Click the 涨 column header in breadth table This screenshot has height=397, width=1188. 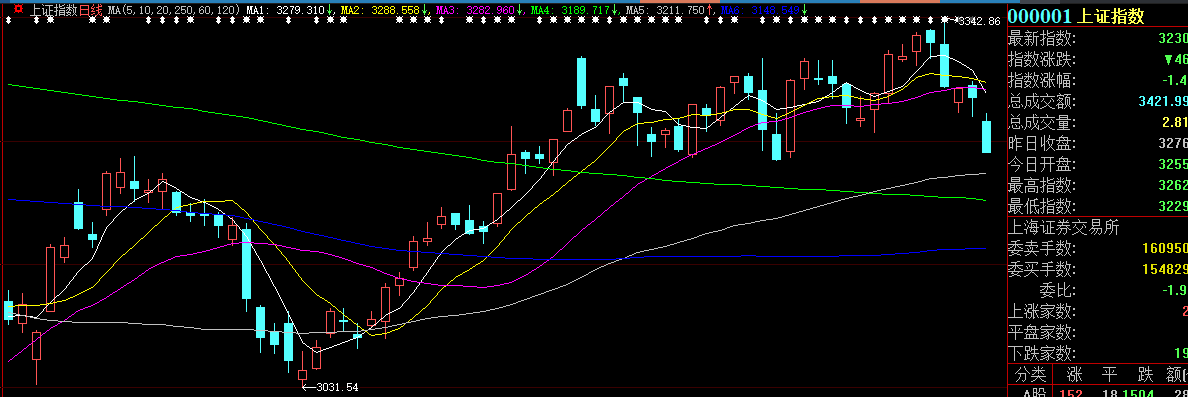[x=1074, y=374]
